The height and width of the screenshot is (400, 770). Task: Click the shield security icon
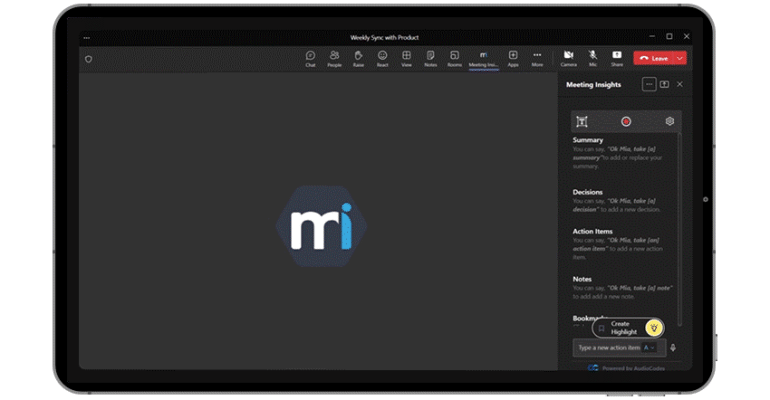click(x=88, y=59)
